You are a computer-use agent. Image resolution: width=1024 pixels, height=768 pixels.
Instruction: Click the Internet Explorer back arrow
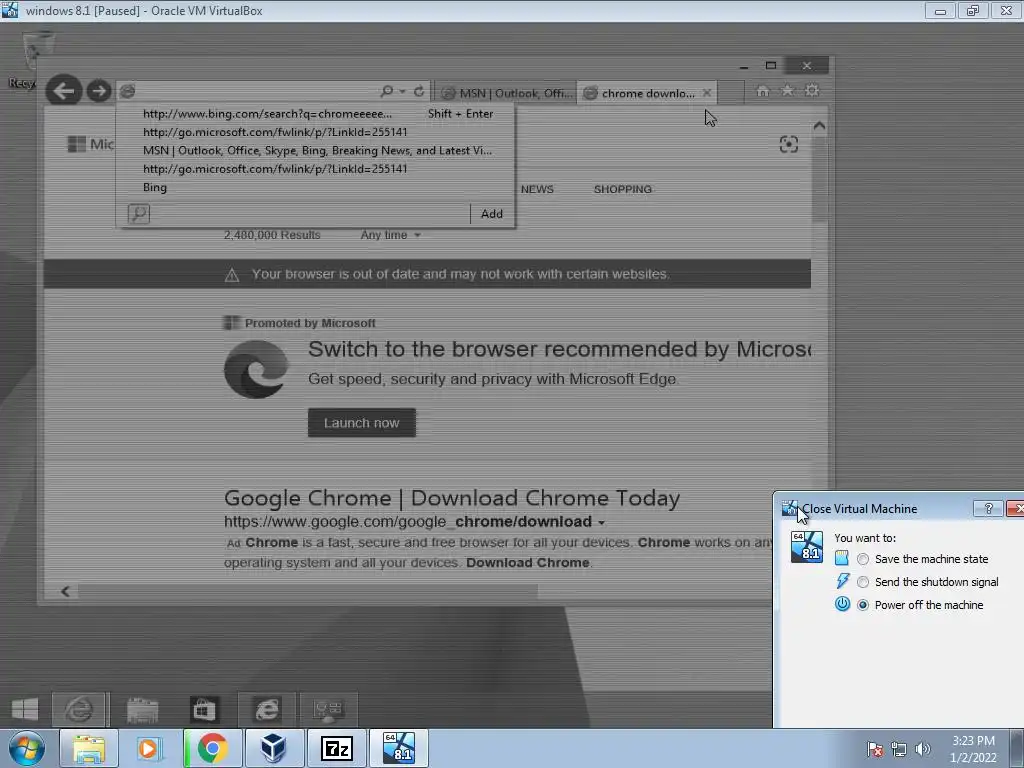pos(63,90)
